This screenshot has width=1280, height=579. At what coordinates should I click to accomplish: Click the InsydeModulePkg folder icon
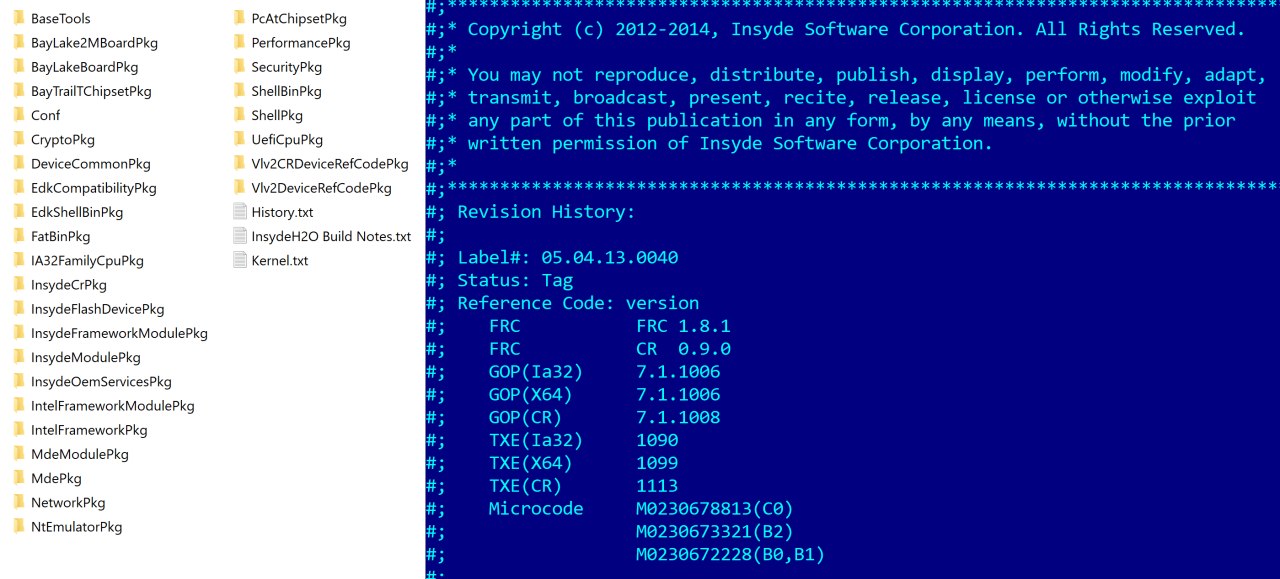(18, 357)
